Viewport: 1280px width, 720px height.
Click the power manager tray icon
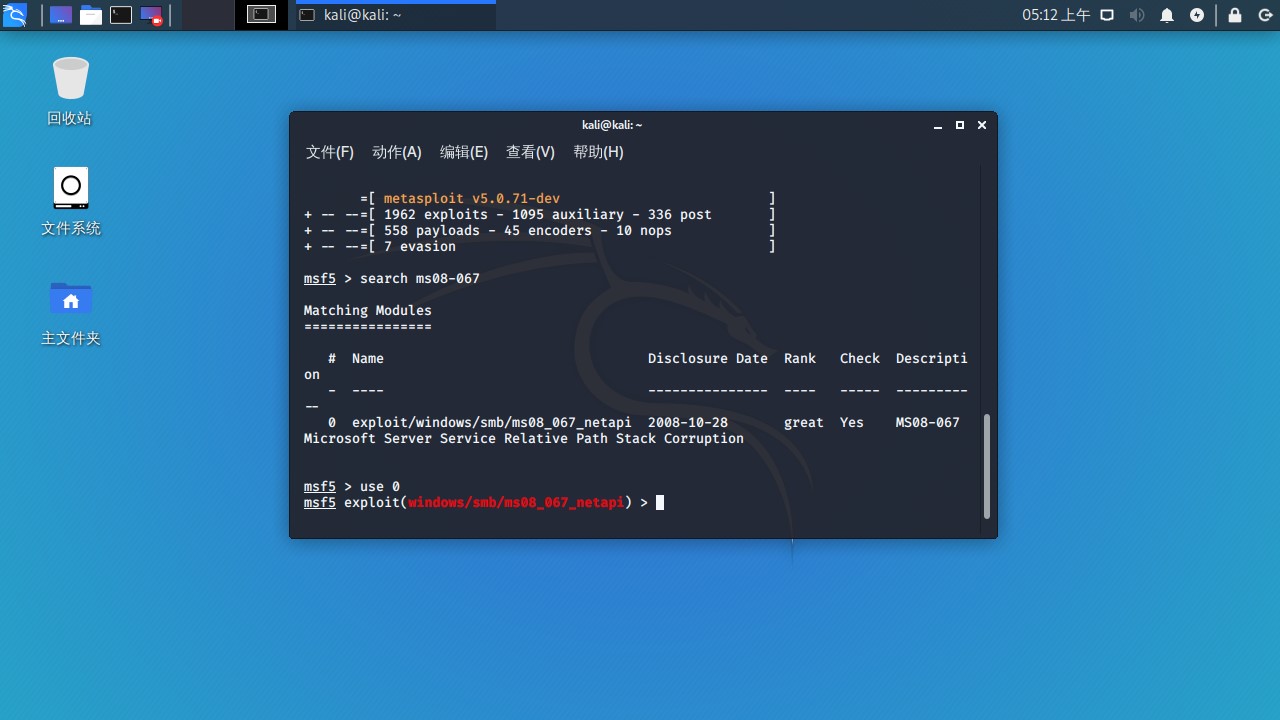[1197, 15]
